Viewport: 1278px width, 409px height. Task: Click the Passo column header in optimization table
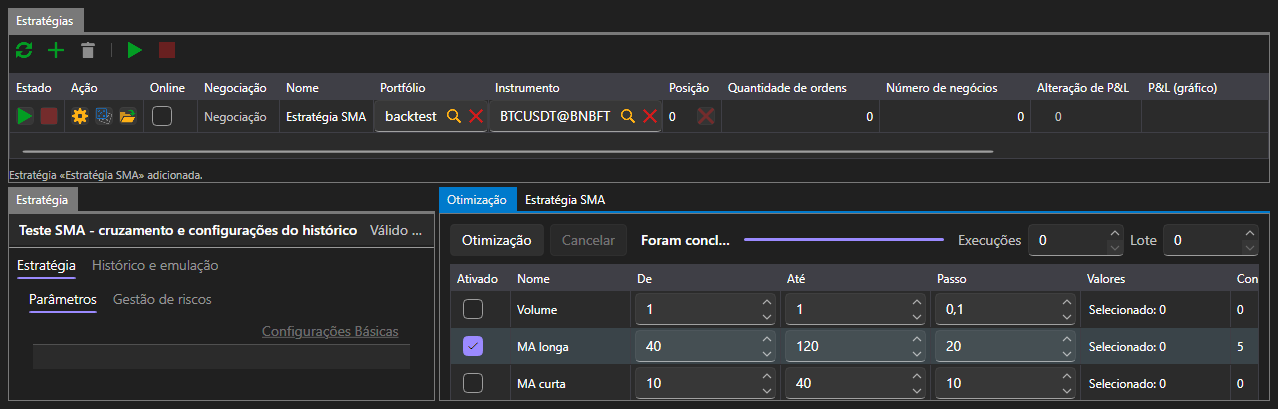pos(952,278)
